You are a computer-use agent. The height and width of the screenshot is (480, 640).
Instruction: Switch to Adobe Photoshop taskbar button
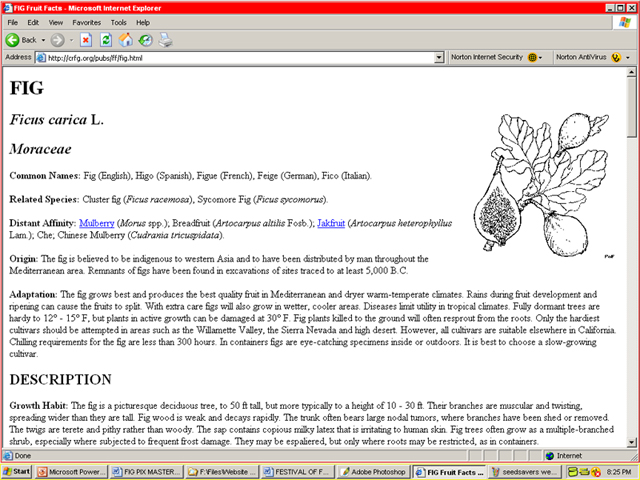[373, 472]
